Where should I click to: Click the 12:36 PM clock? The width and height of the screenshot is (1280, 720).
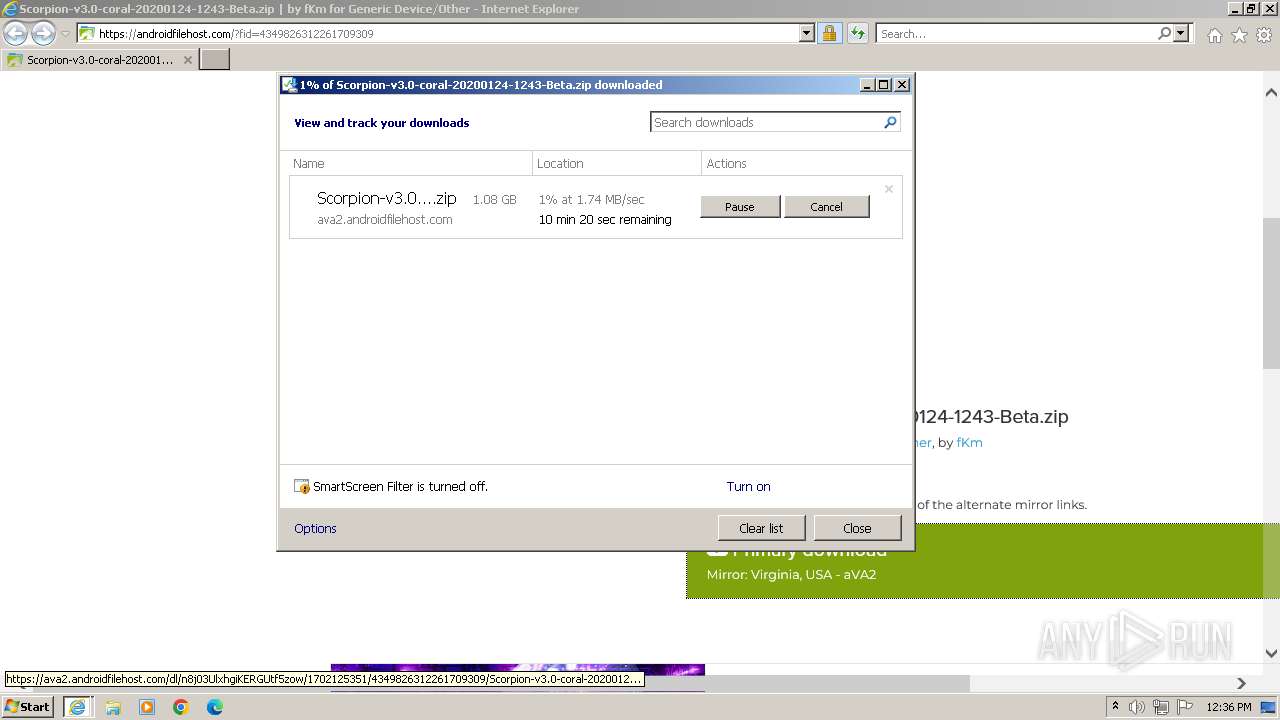pos(1229,707)
